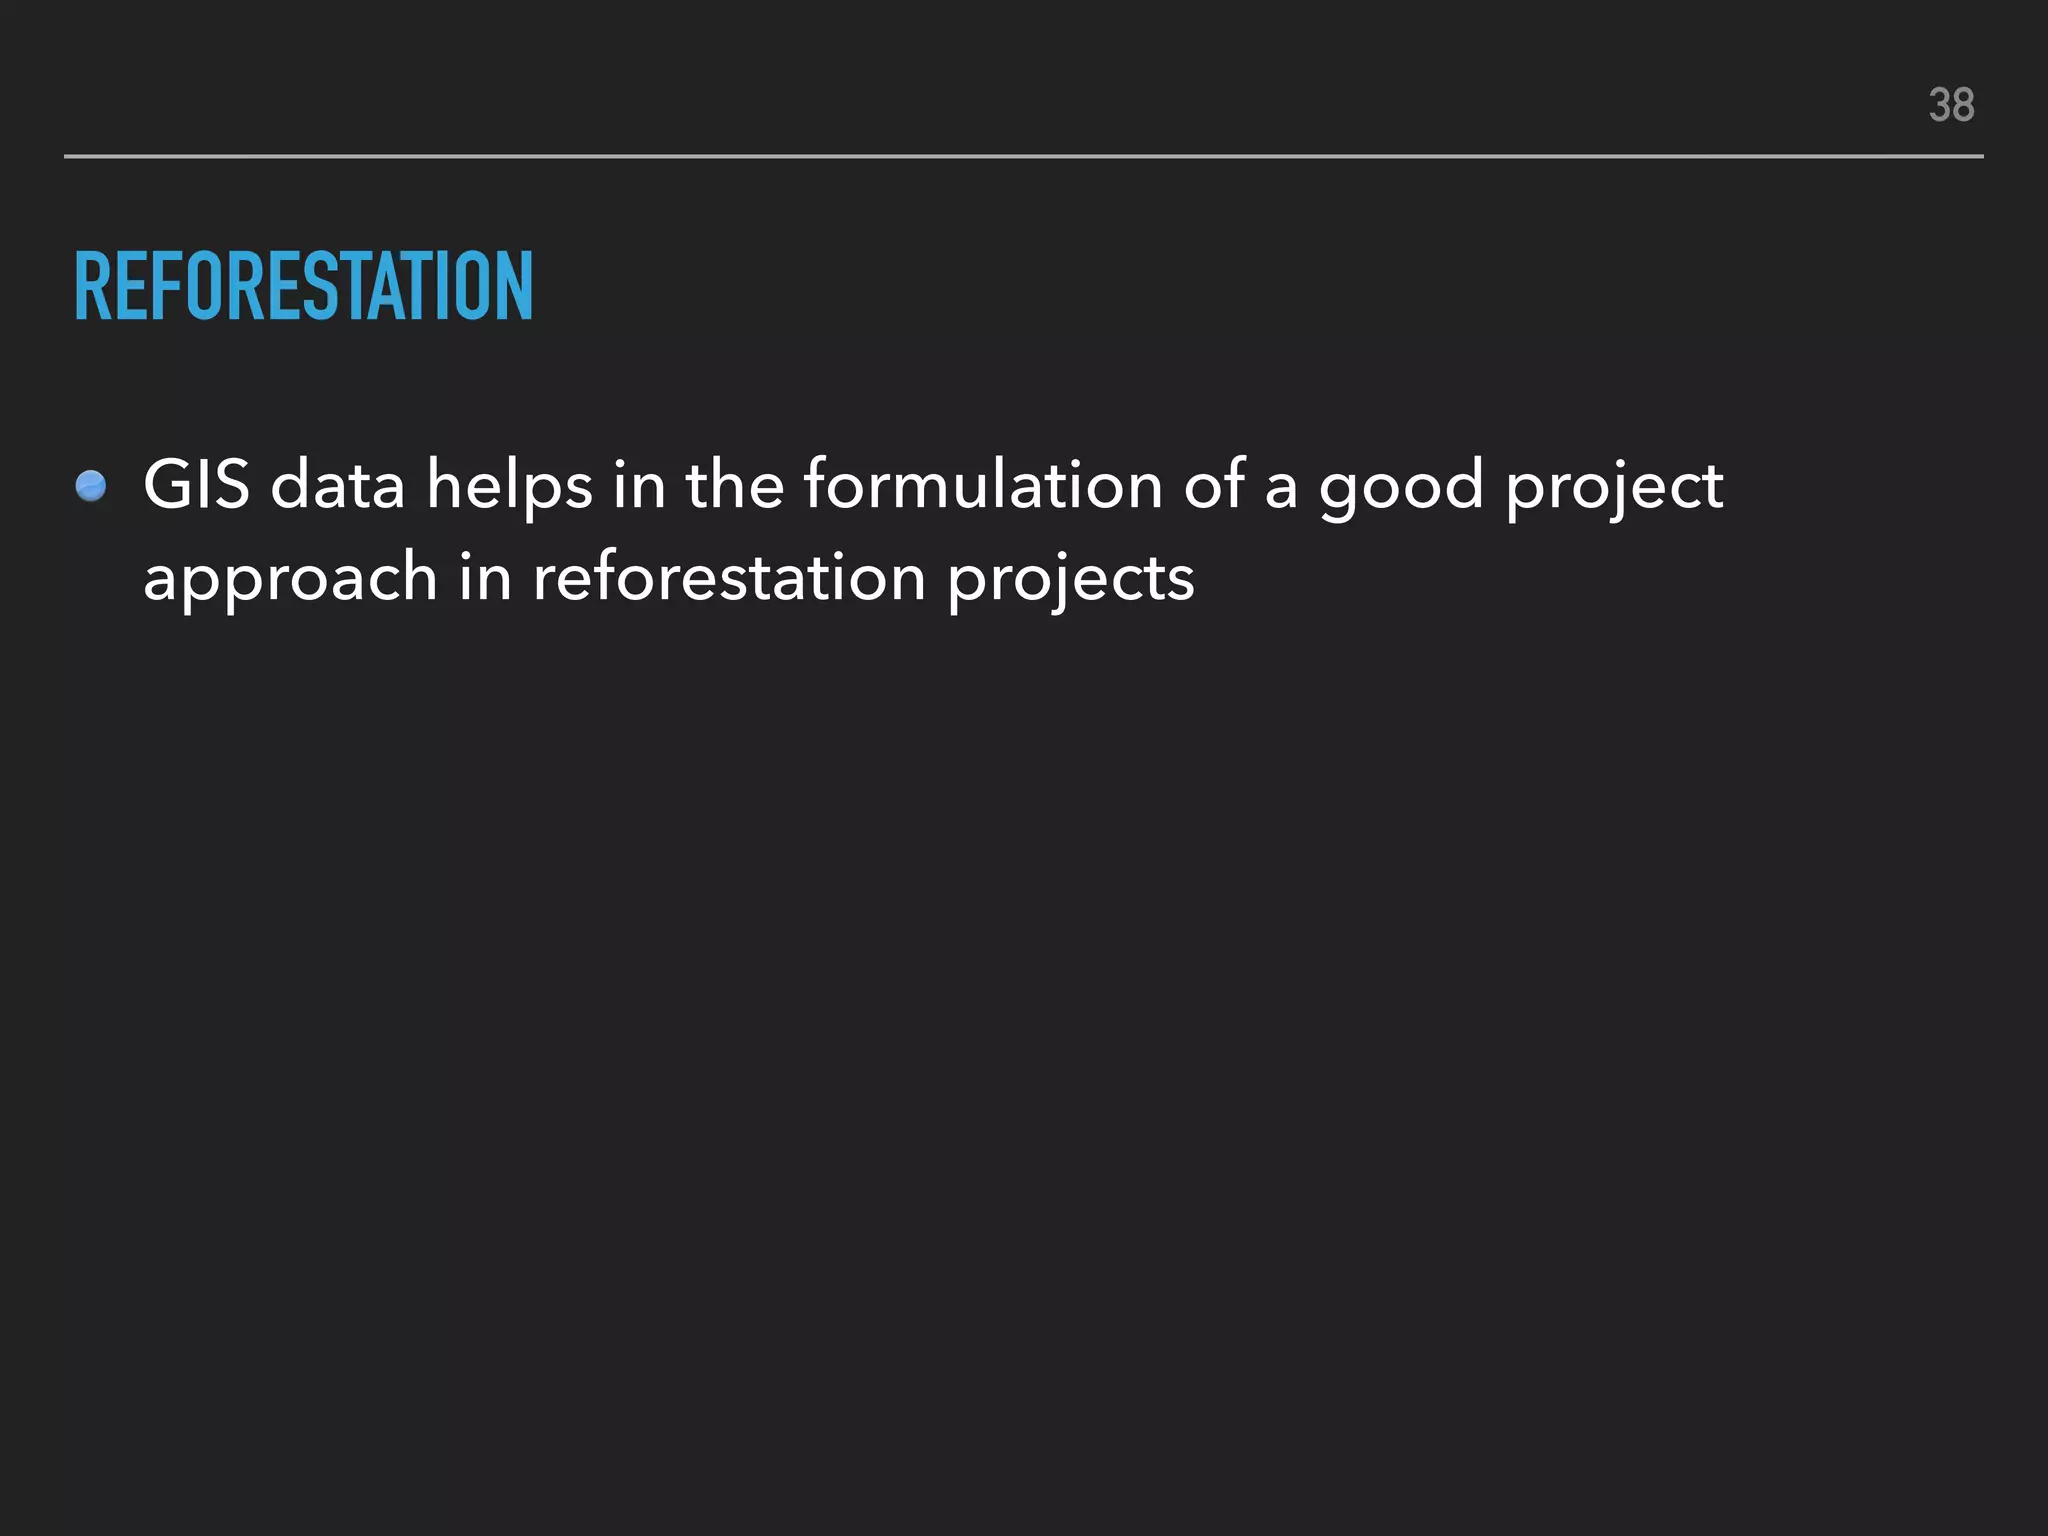Screen dimensions: 2048x1536
Task: Click the word 'GIS' in the bullet
Action: tap(196, 485)
